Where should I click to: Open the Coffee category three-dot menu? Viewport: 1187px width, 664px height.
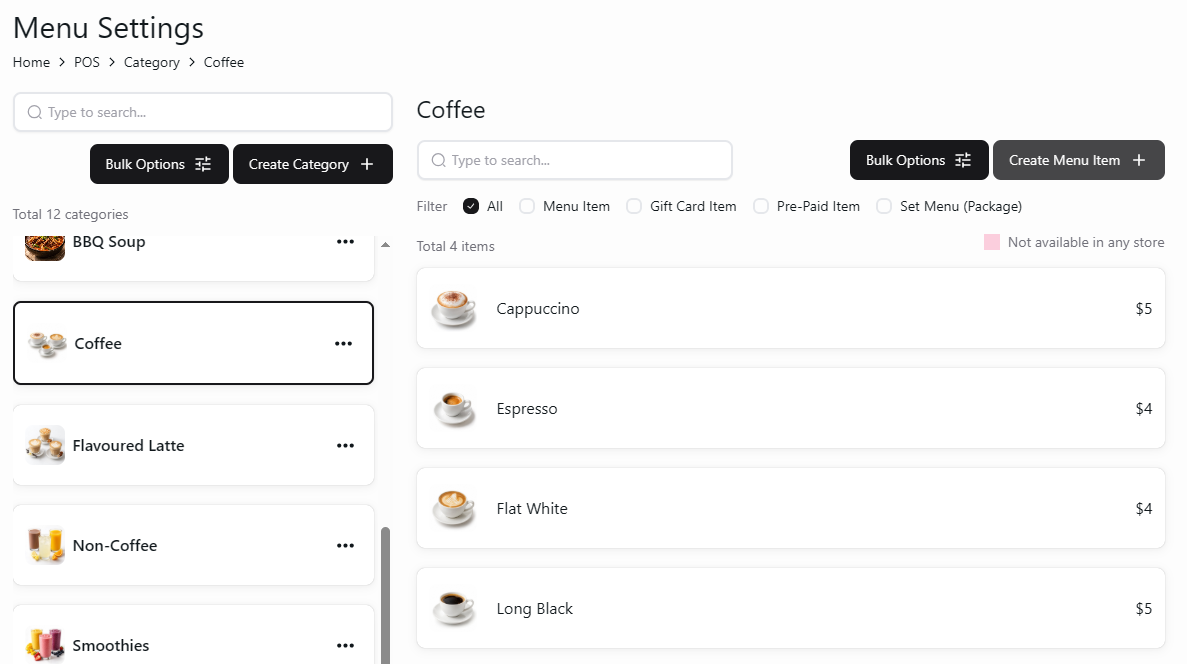pyautogui.click(x=344, y=343)
